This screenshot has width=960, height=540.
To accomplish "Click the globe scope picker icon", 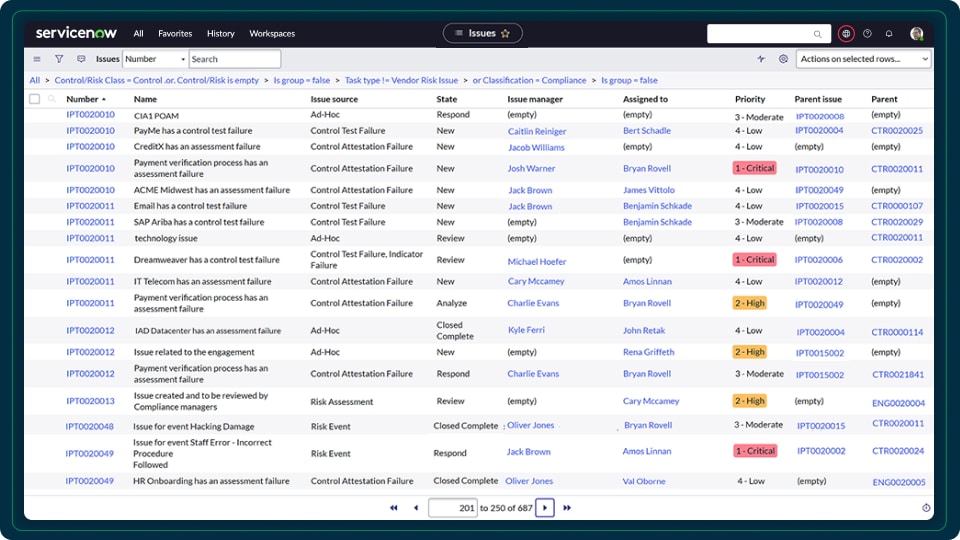I will tap(846, 33).
